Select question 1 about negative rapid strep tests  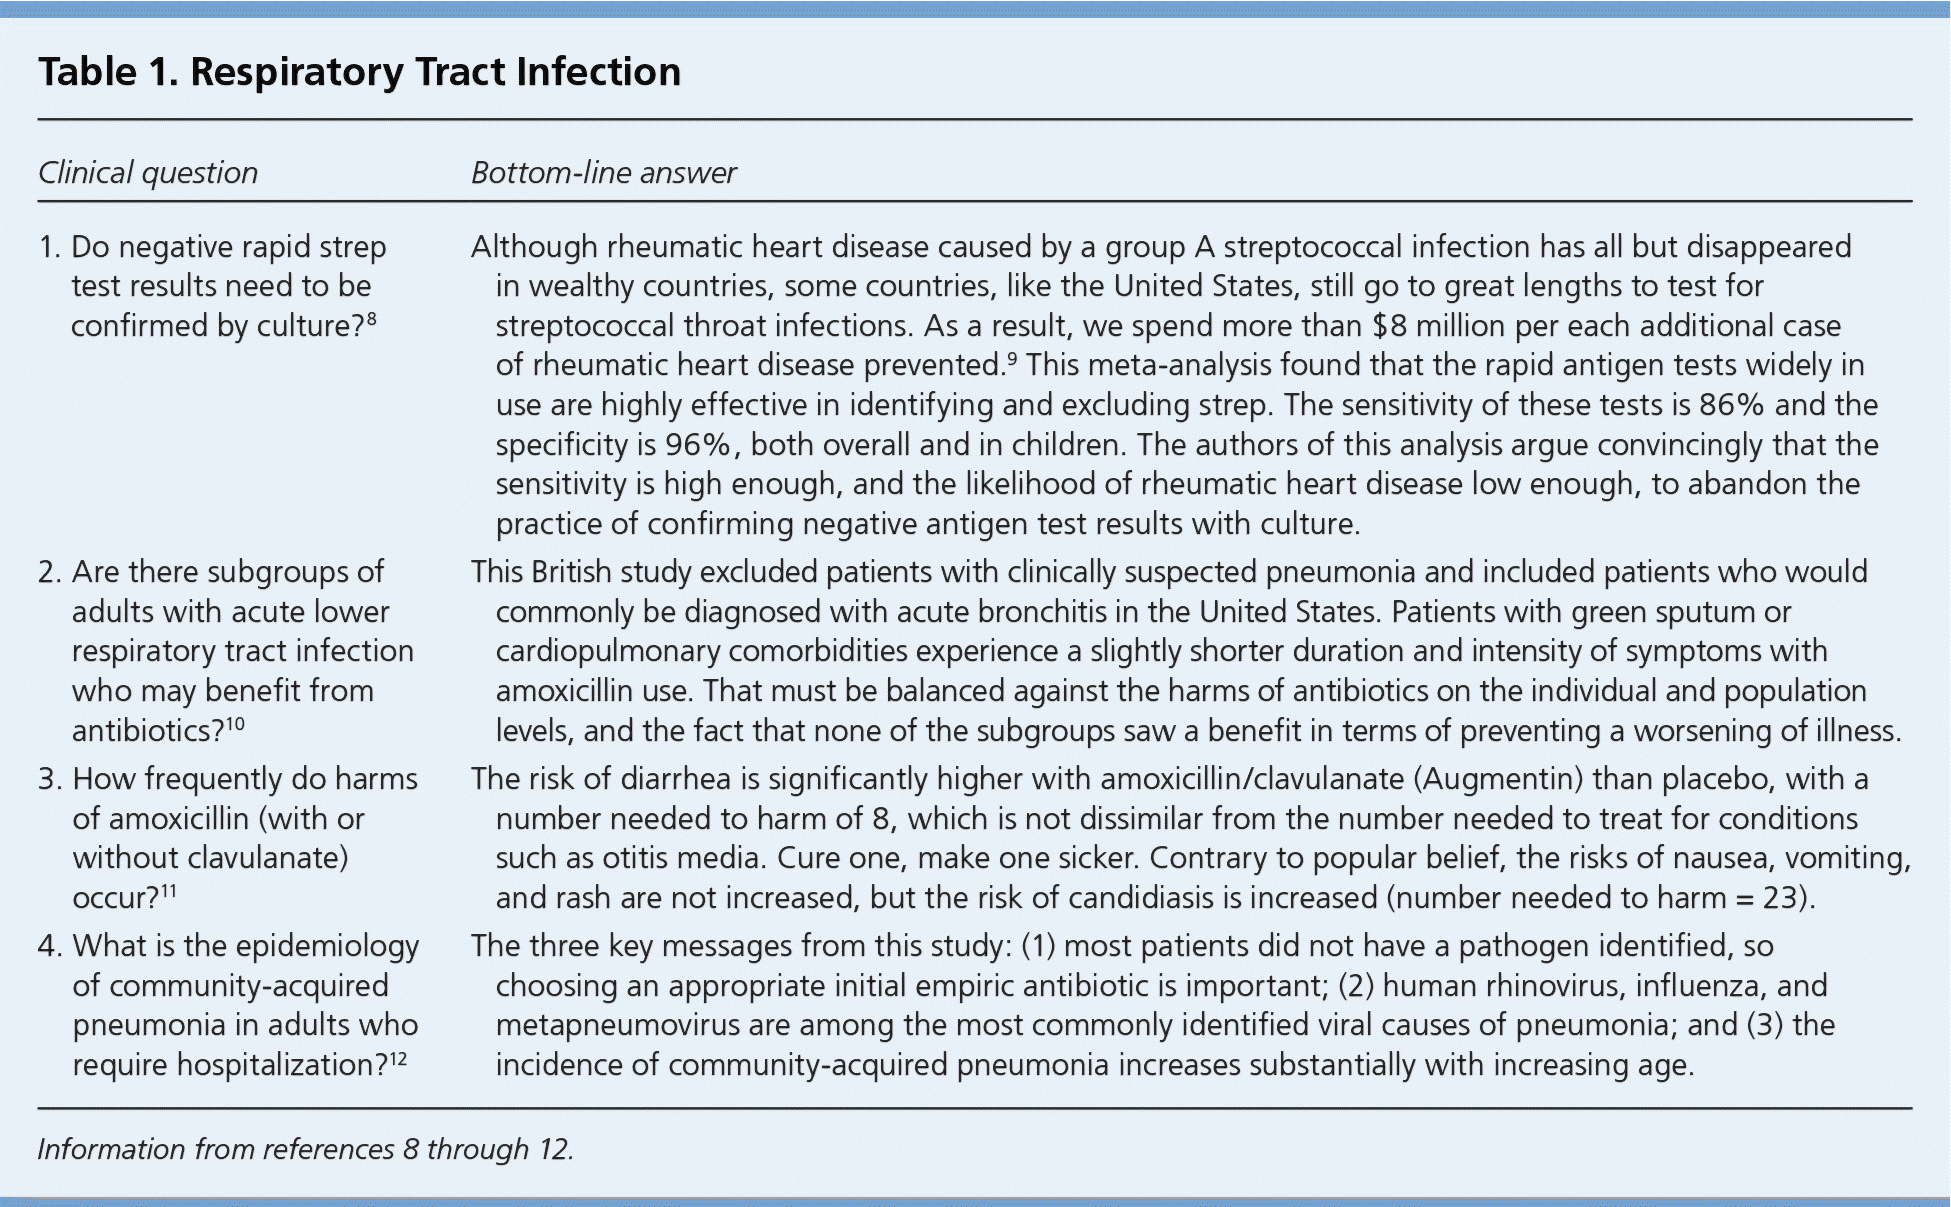(x=228, y=286)
